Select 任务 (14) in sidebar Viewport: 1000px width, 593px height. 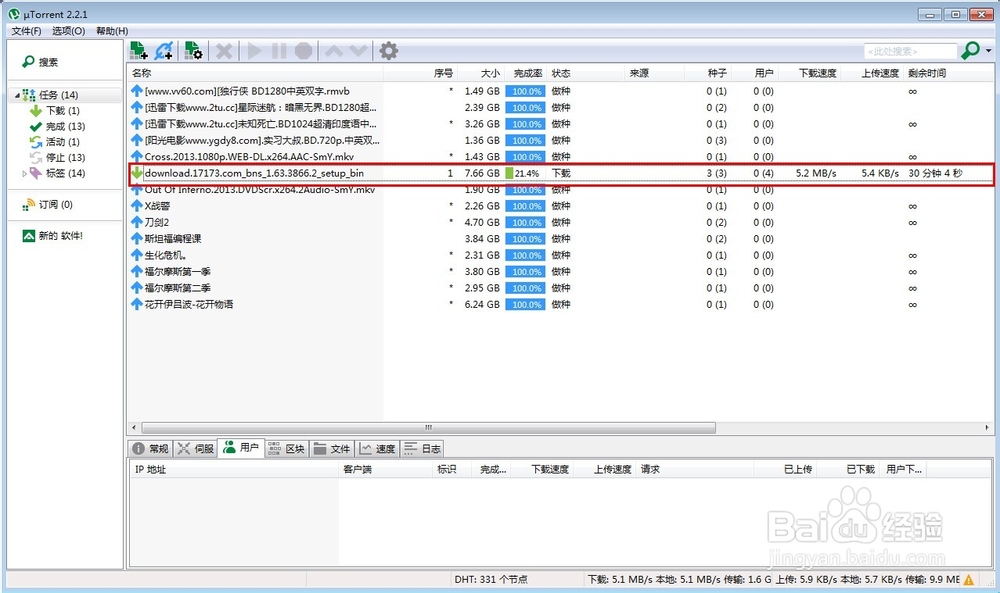click(58, 95)
